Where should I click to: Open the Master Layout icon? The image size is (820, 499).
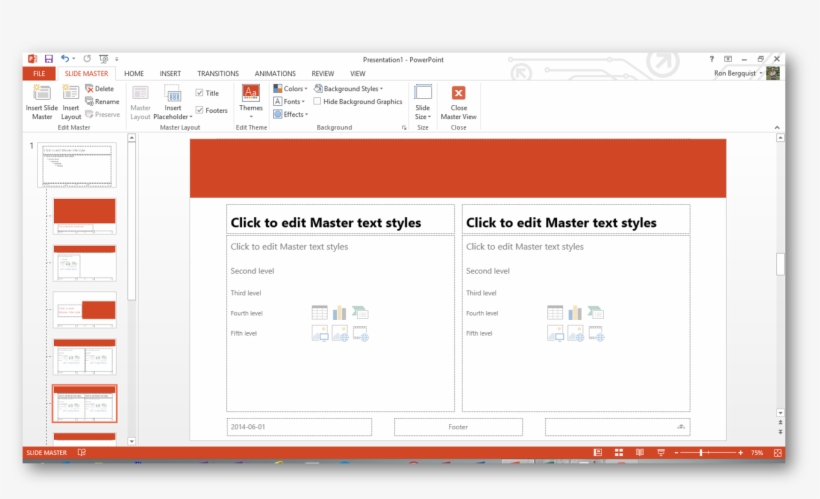pos(140,93)
